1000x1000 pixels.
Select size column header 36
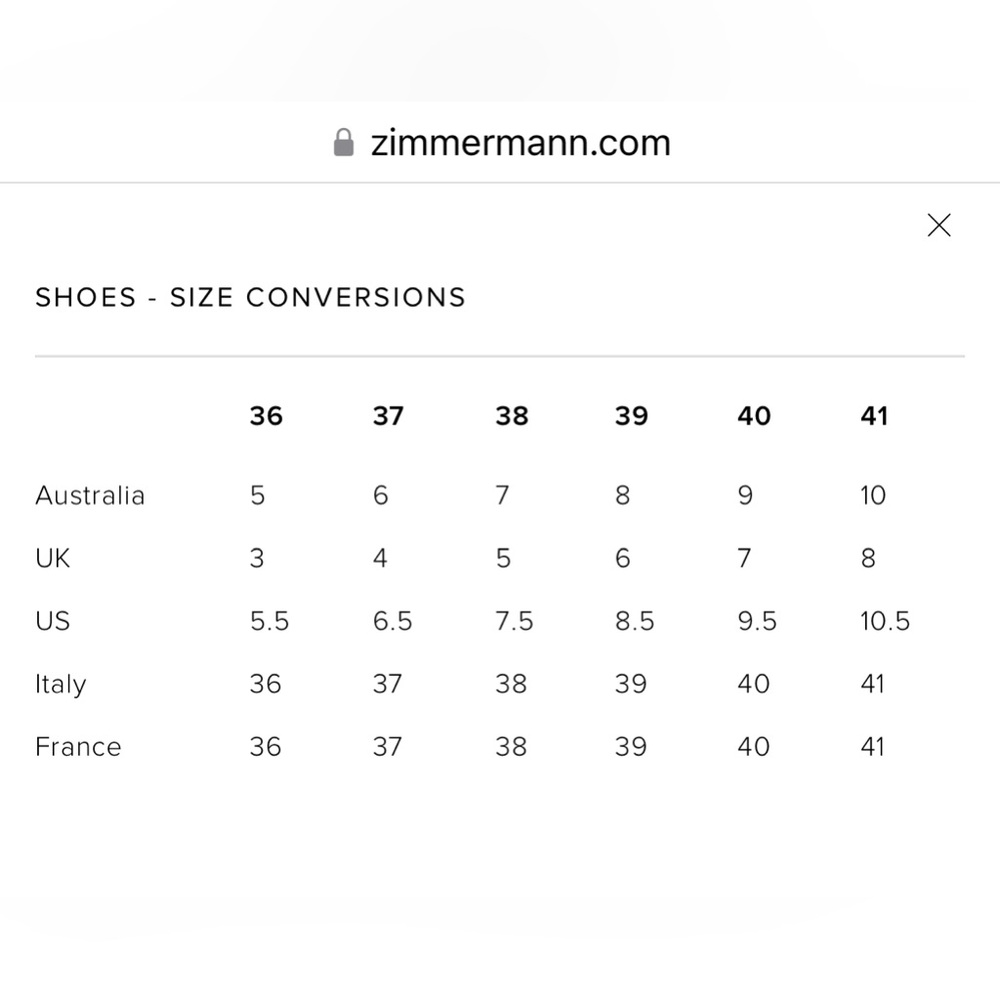pos(266,416)
